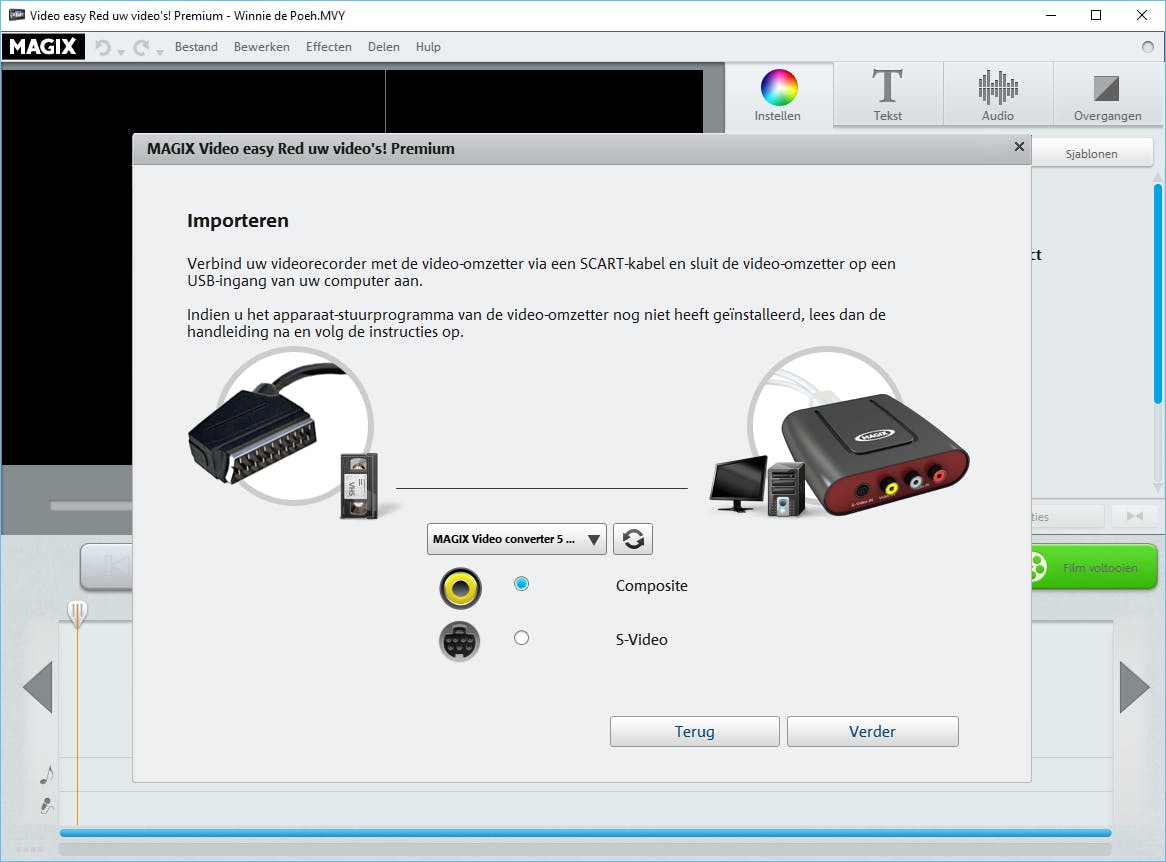Click the Film voltooien film reel icon
The width and height of the screenshot is (1166, 862).
pyautogui.click(x=1039, y=567)
